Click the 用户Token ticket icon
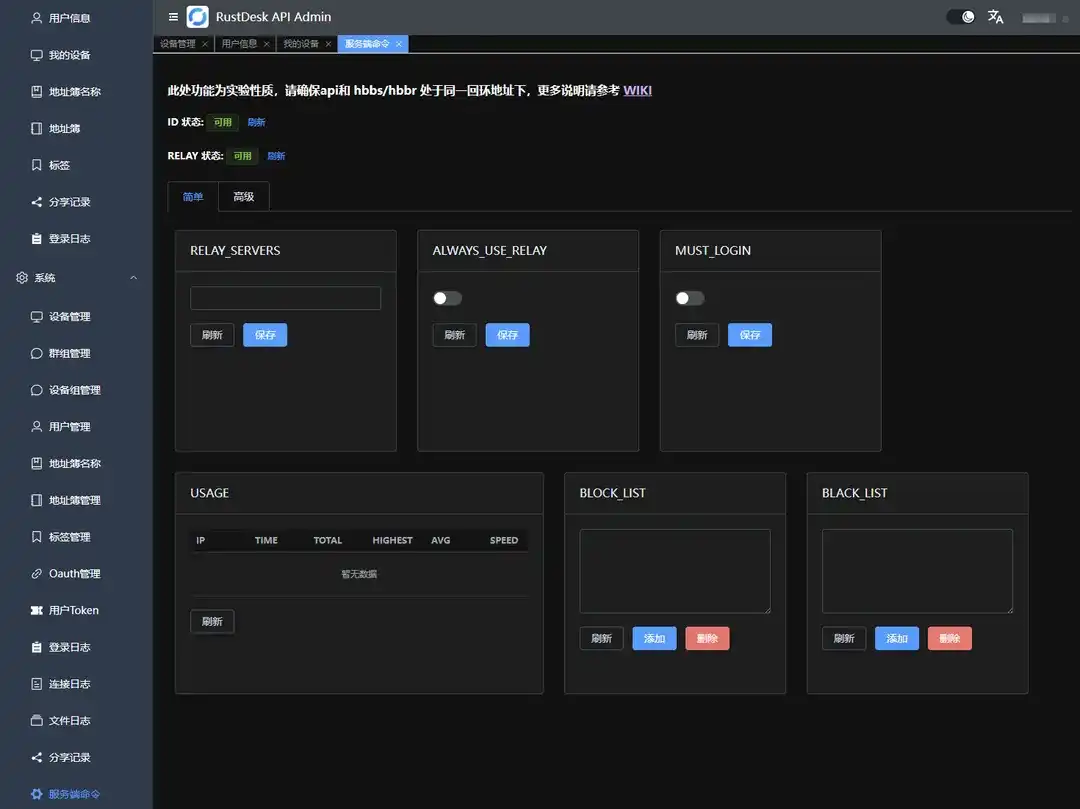Viewport: 1080px width, 809px height. (x=37, y=611)
